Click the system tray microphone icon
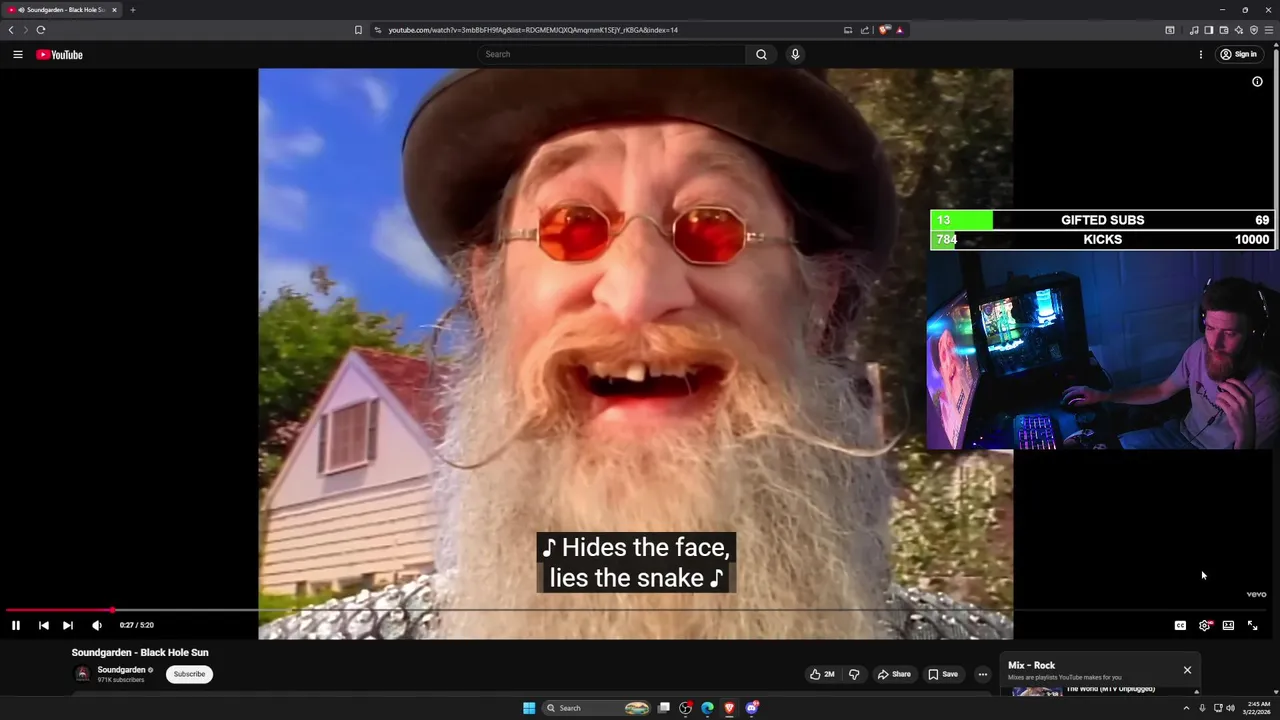This screenshot has width=1280, height=720. (1203, 708)
